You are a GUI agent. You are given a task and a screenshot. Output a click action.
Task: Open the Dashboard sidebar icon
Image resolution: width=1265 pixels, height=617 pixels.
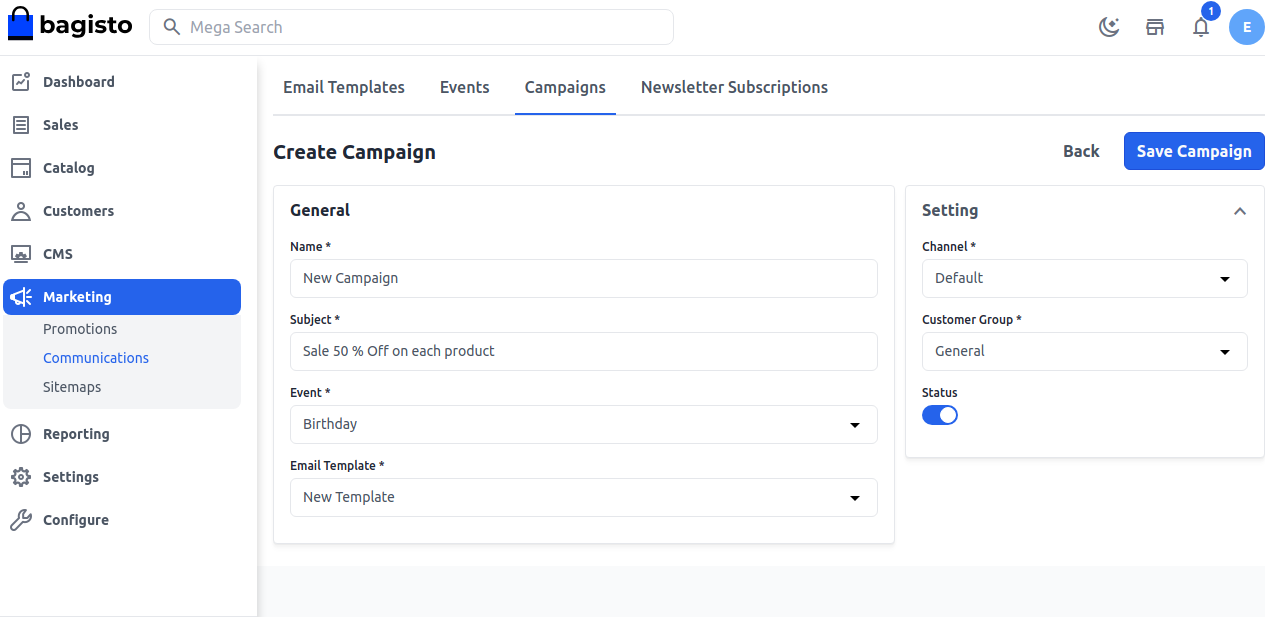click(x=20, y=81)
